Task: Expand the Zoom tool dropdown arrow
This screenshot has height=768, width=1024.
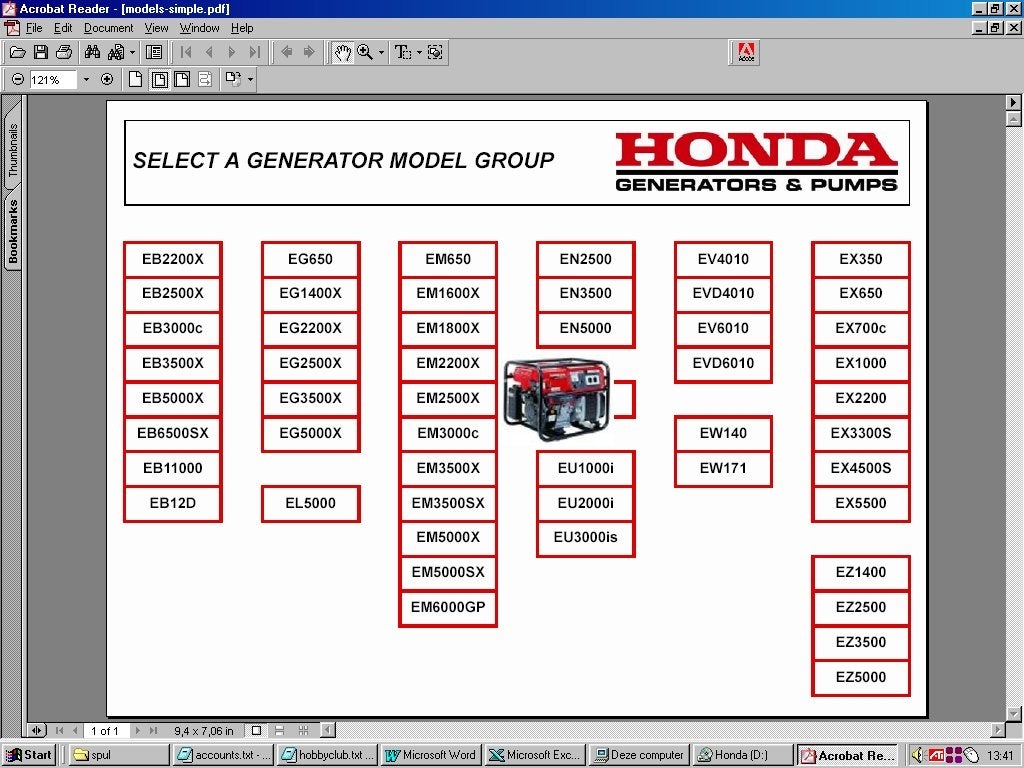Action: (381, 52)
